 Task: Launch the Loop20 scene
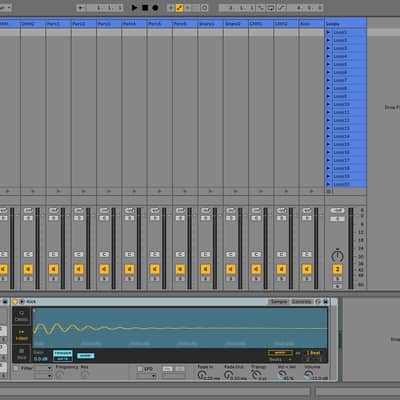click(328, 184)
